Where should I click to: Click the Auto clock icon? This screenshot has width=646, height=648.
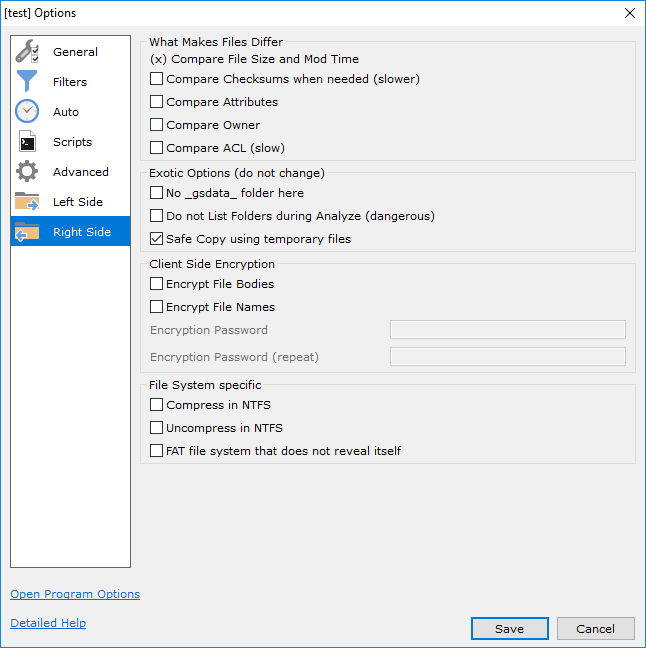(x=27, y=112)
